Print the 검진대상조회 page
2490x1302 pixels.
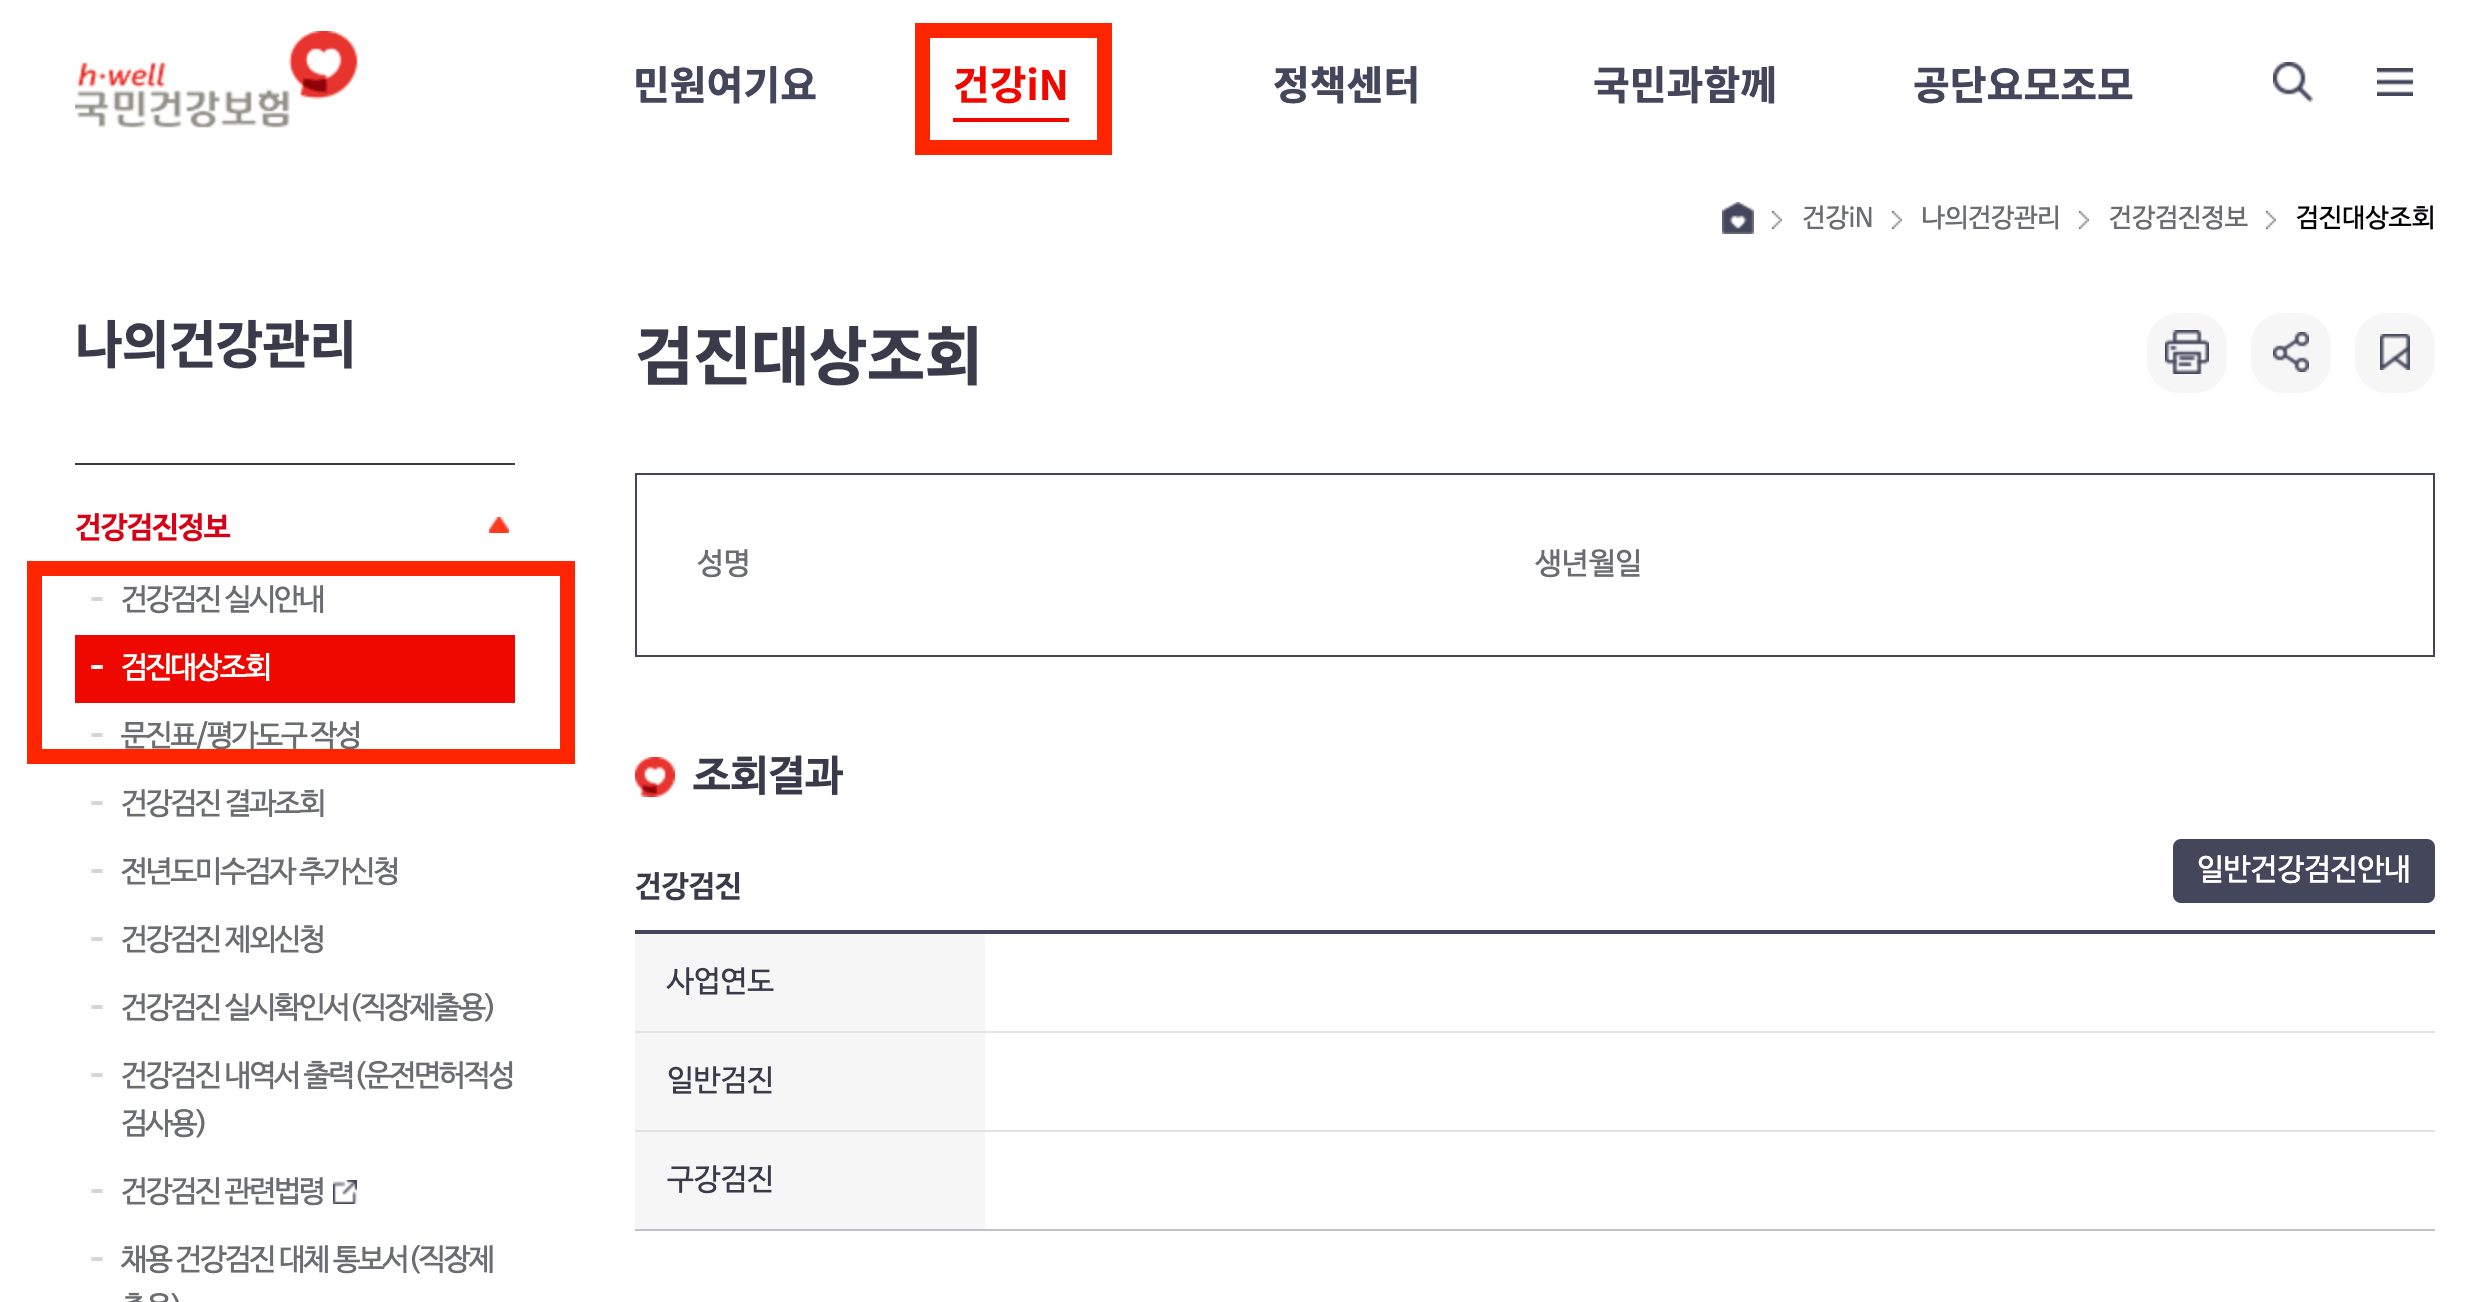2186,352
